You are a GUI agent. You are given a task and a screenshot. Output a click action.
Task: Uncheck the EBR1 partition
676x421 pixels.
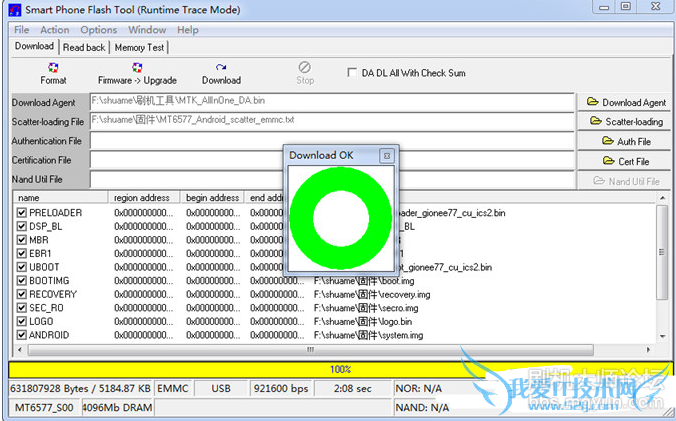pyautogui.click(x=21, y=253)
